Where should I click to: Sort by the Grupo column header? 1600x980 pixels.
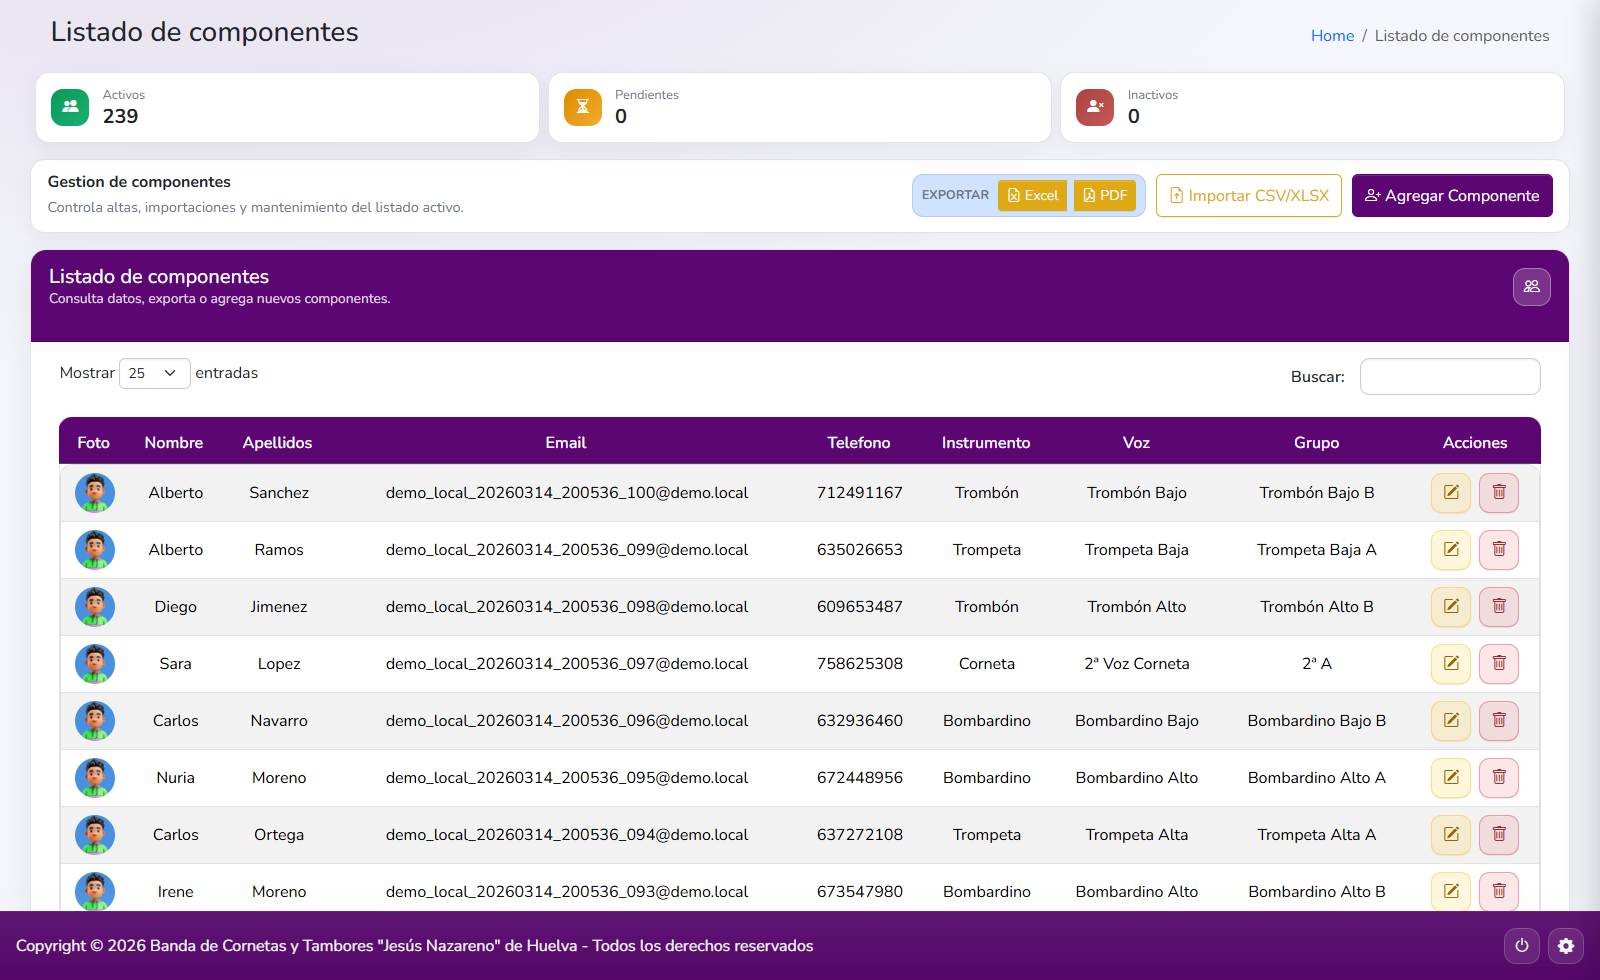point(1316,443)
